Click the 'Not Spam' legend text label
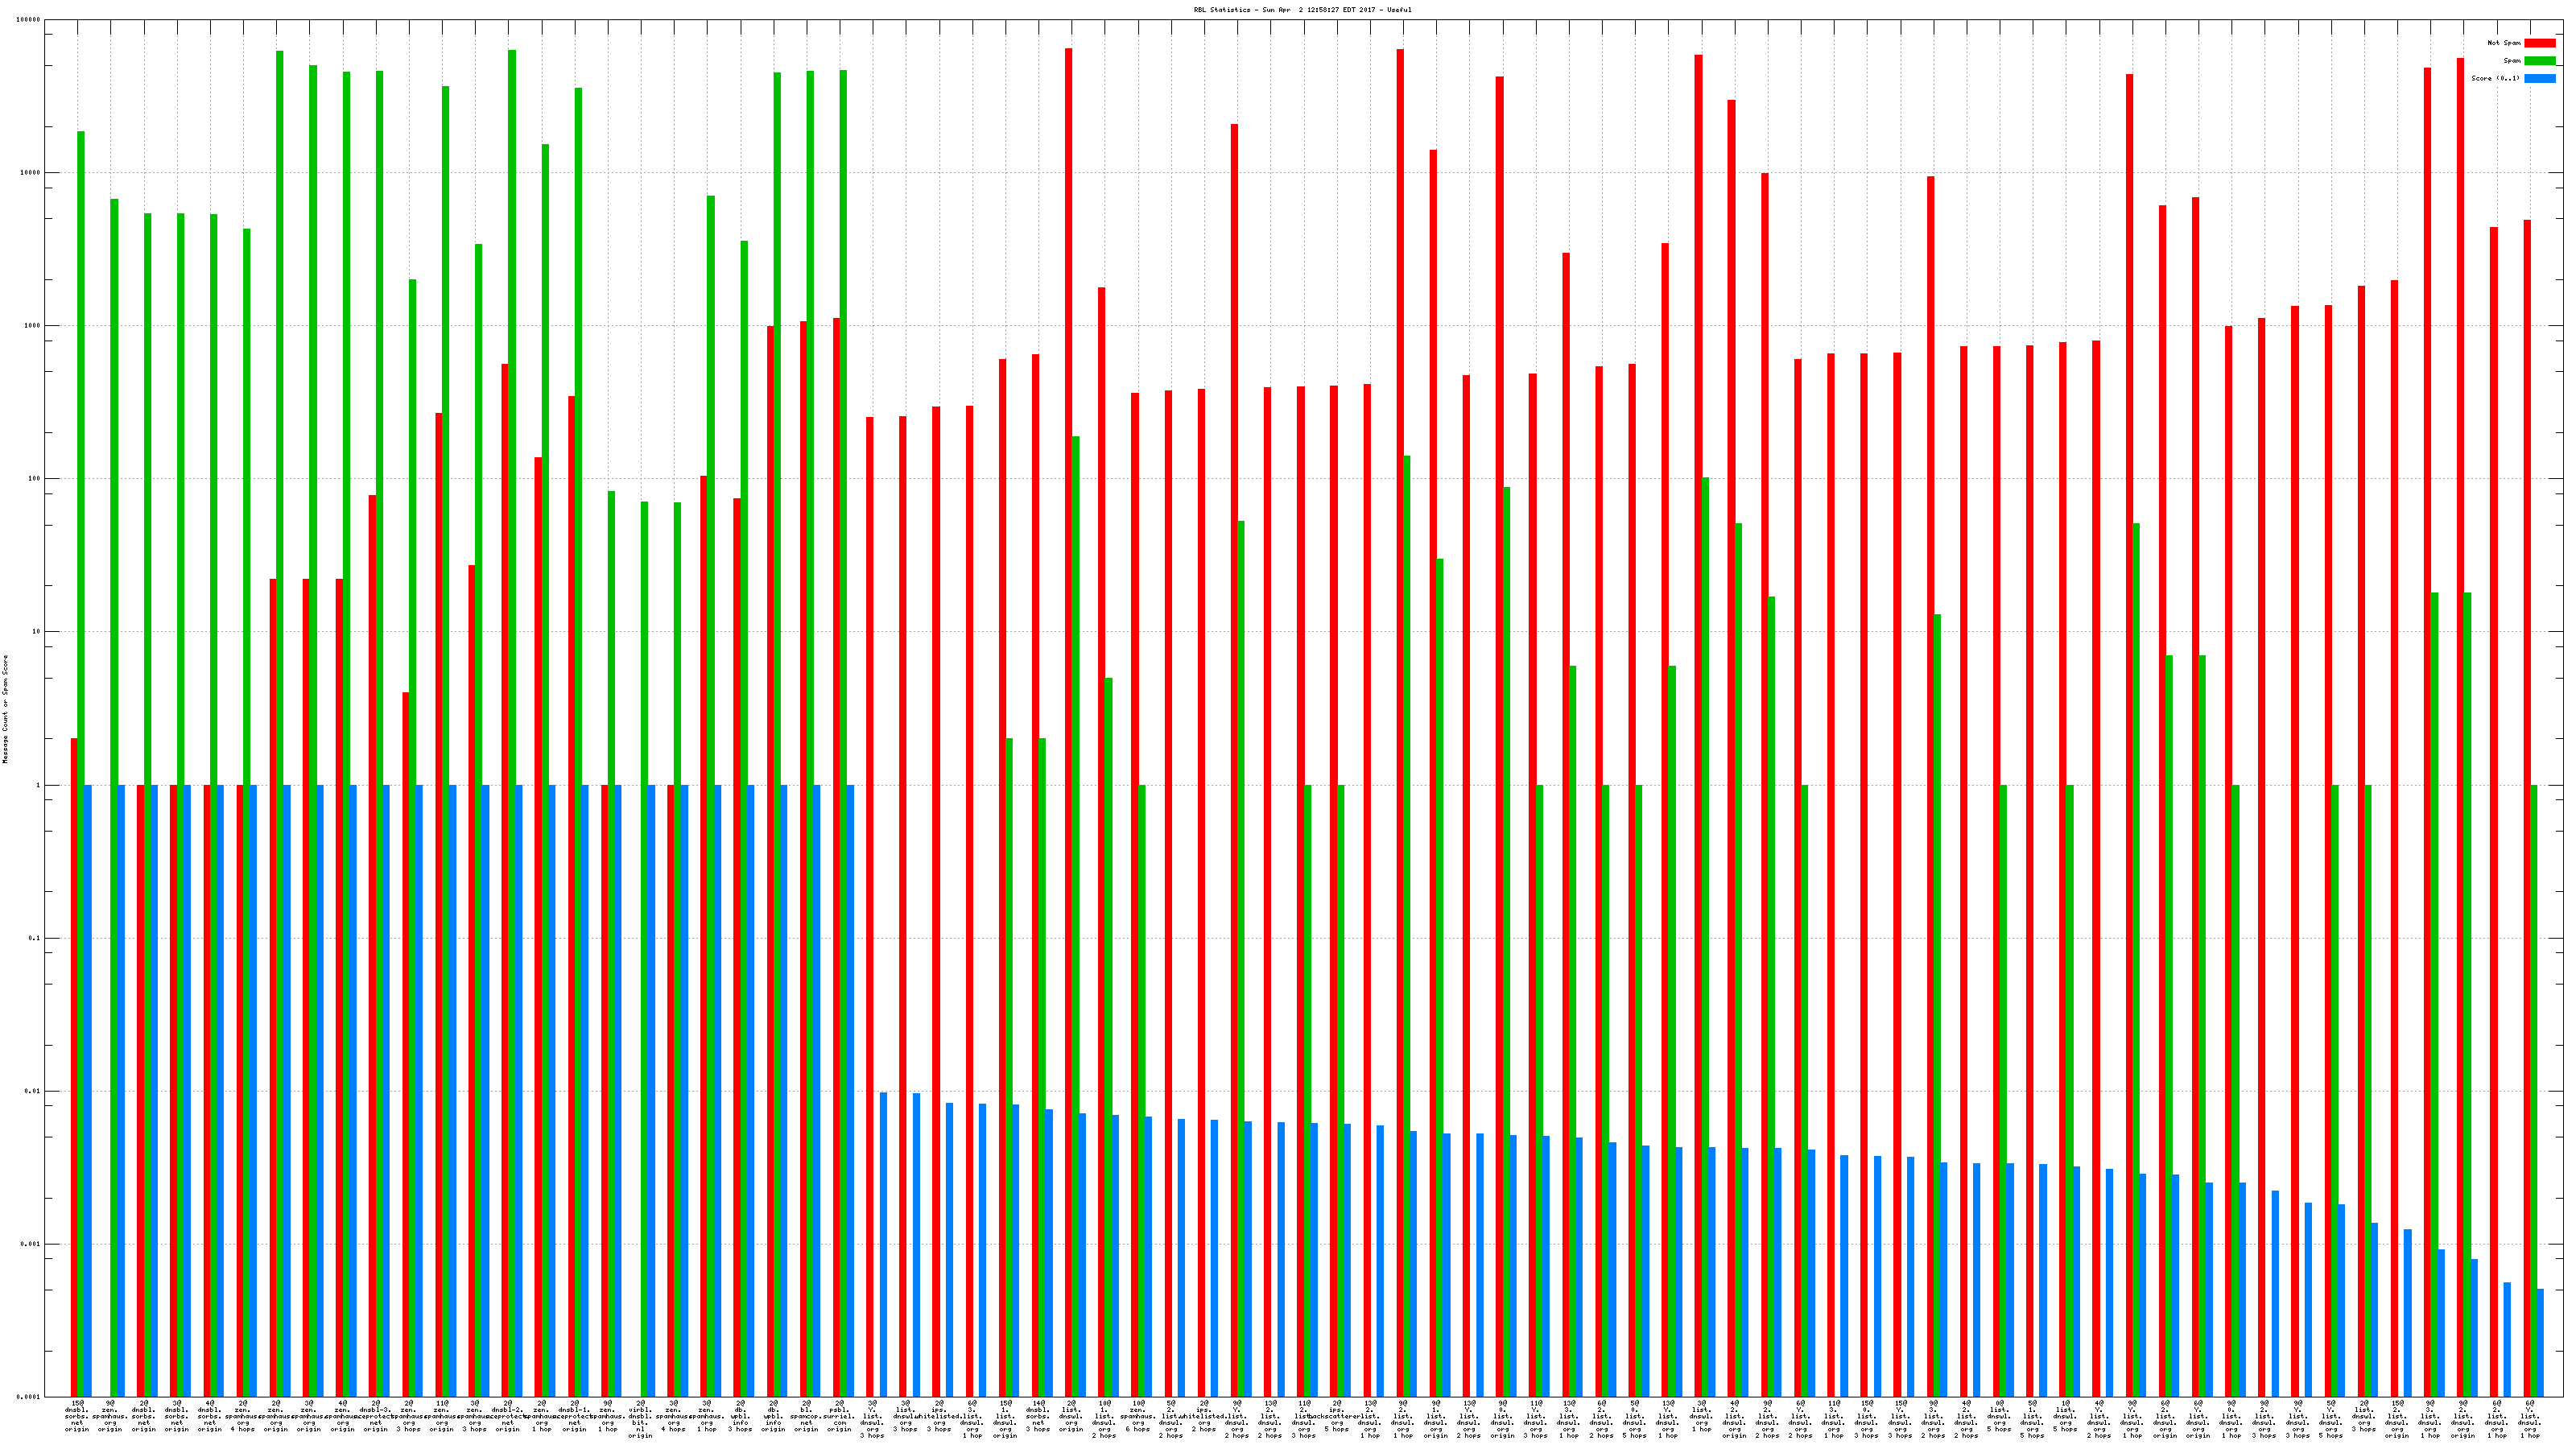Screen dimensions: 2576x1449 tap(2504, 43)
